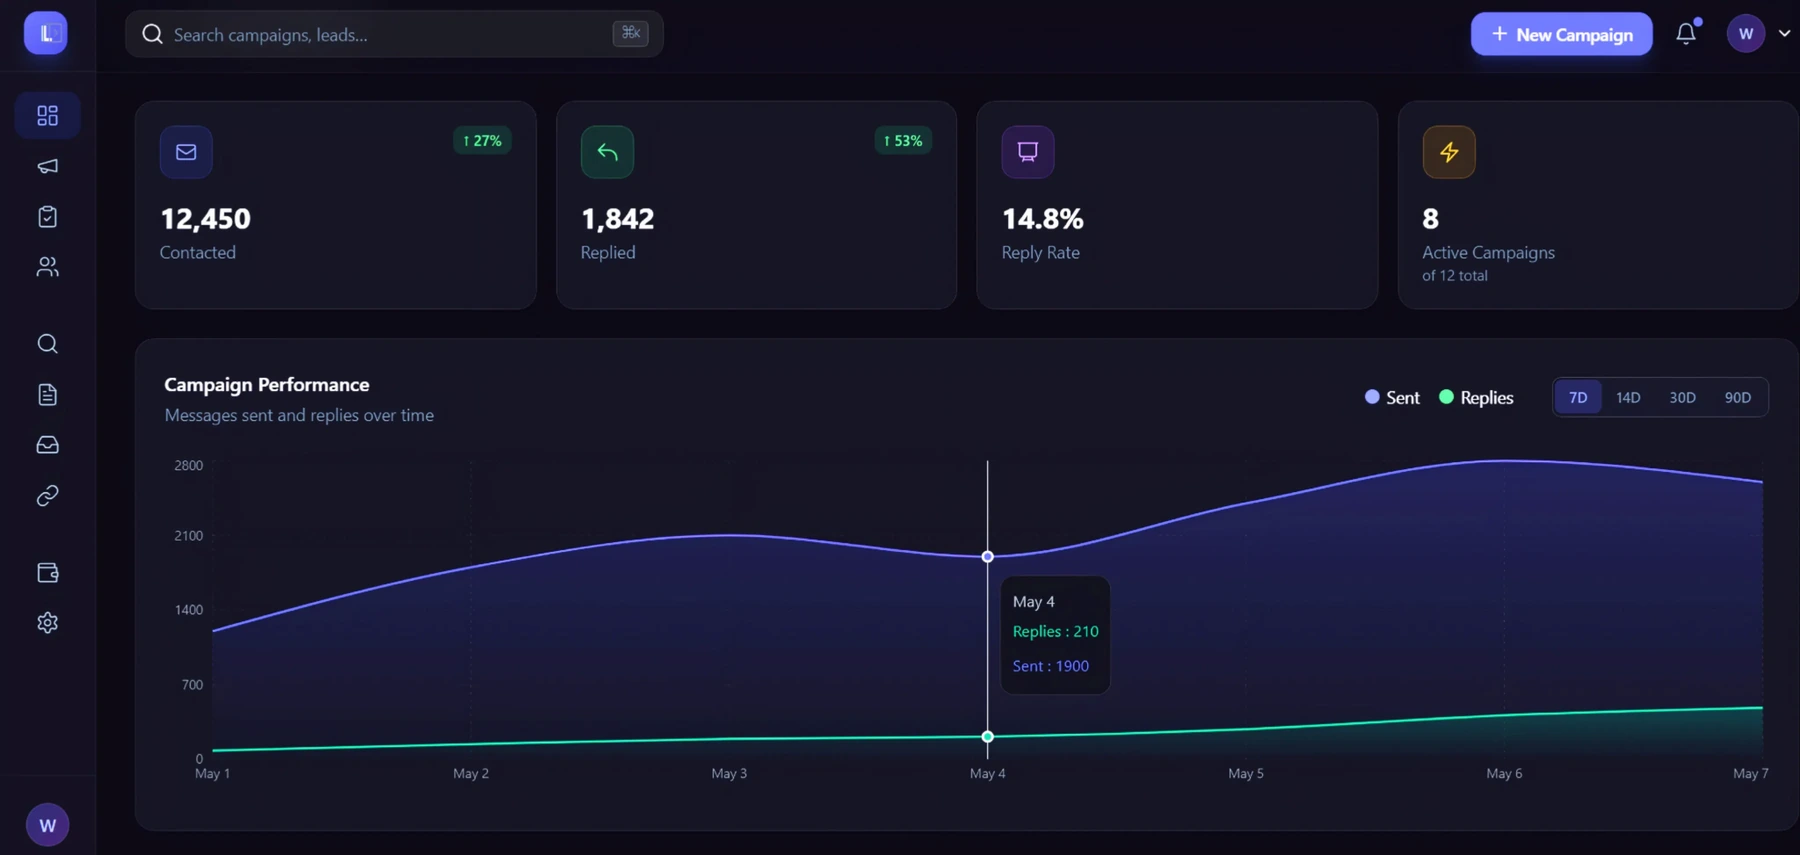Image resolution: width=1800 pixels, height=855 pixels.
Task: Select the 90D time range
Action: point(1738,397)
